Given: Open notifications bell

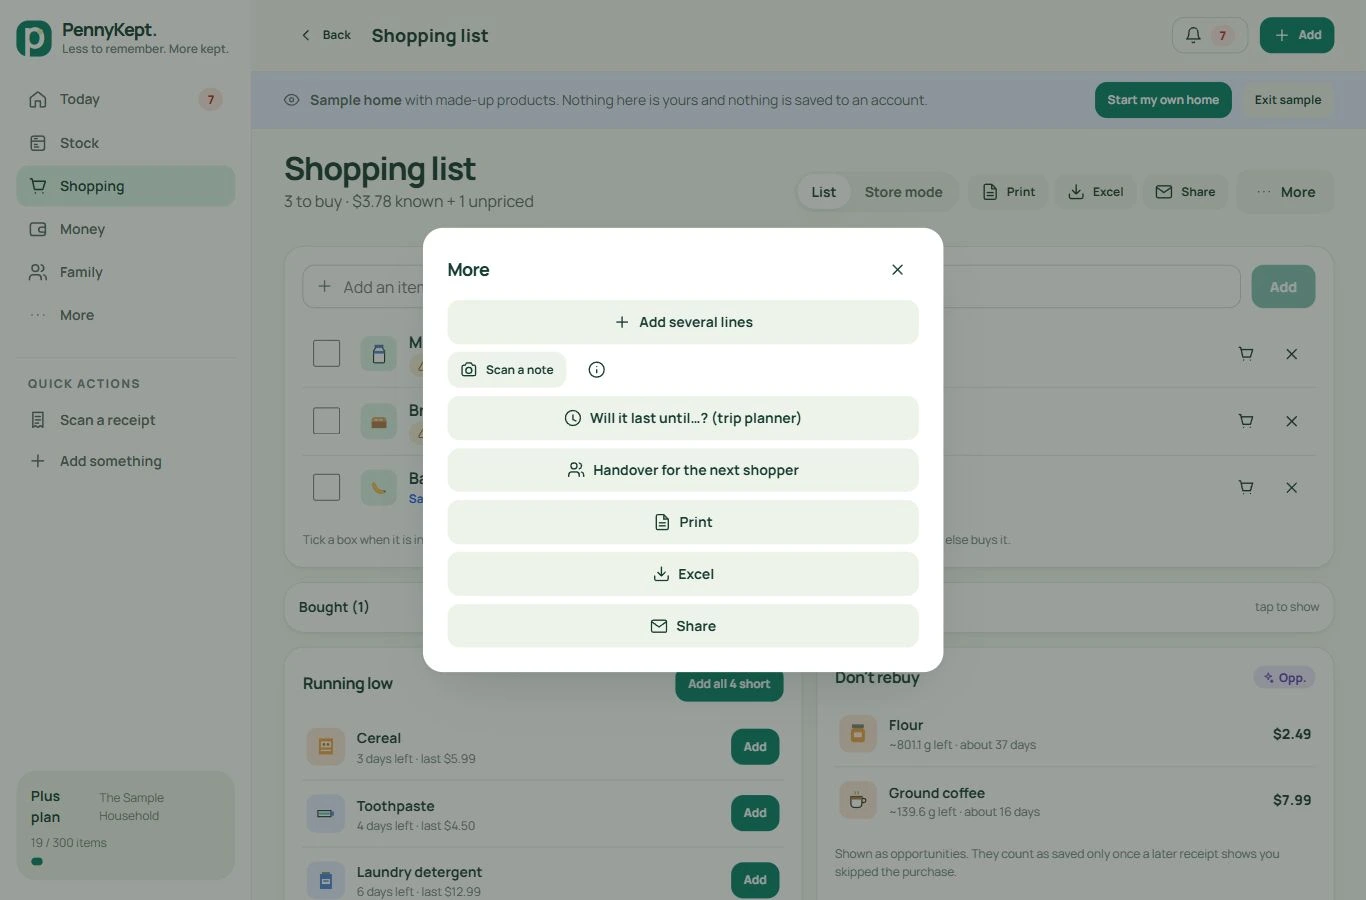Looking at the screenshot, I should (1209, 35).
